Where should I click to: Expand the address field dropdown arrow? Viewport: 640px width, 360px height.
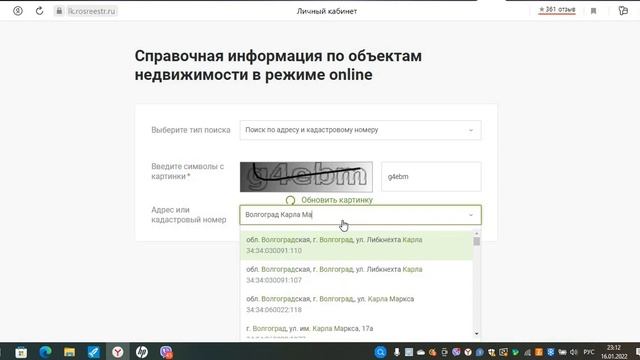pyautogui.click(x=471, y=215)
